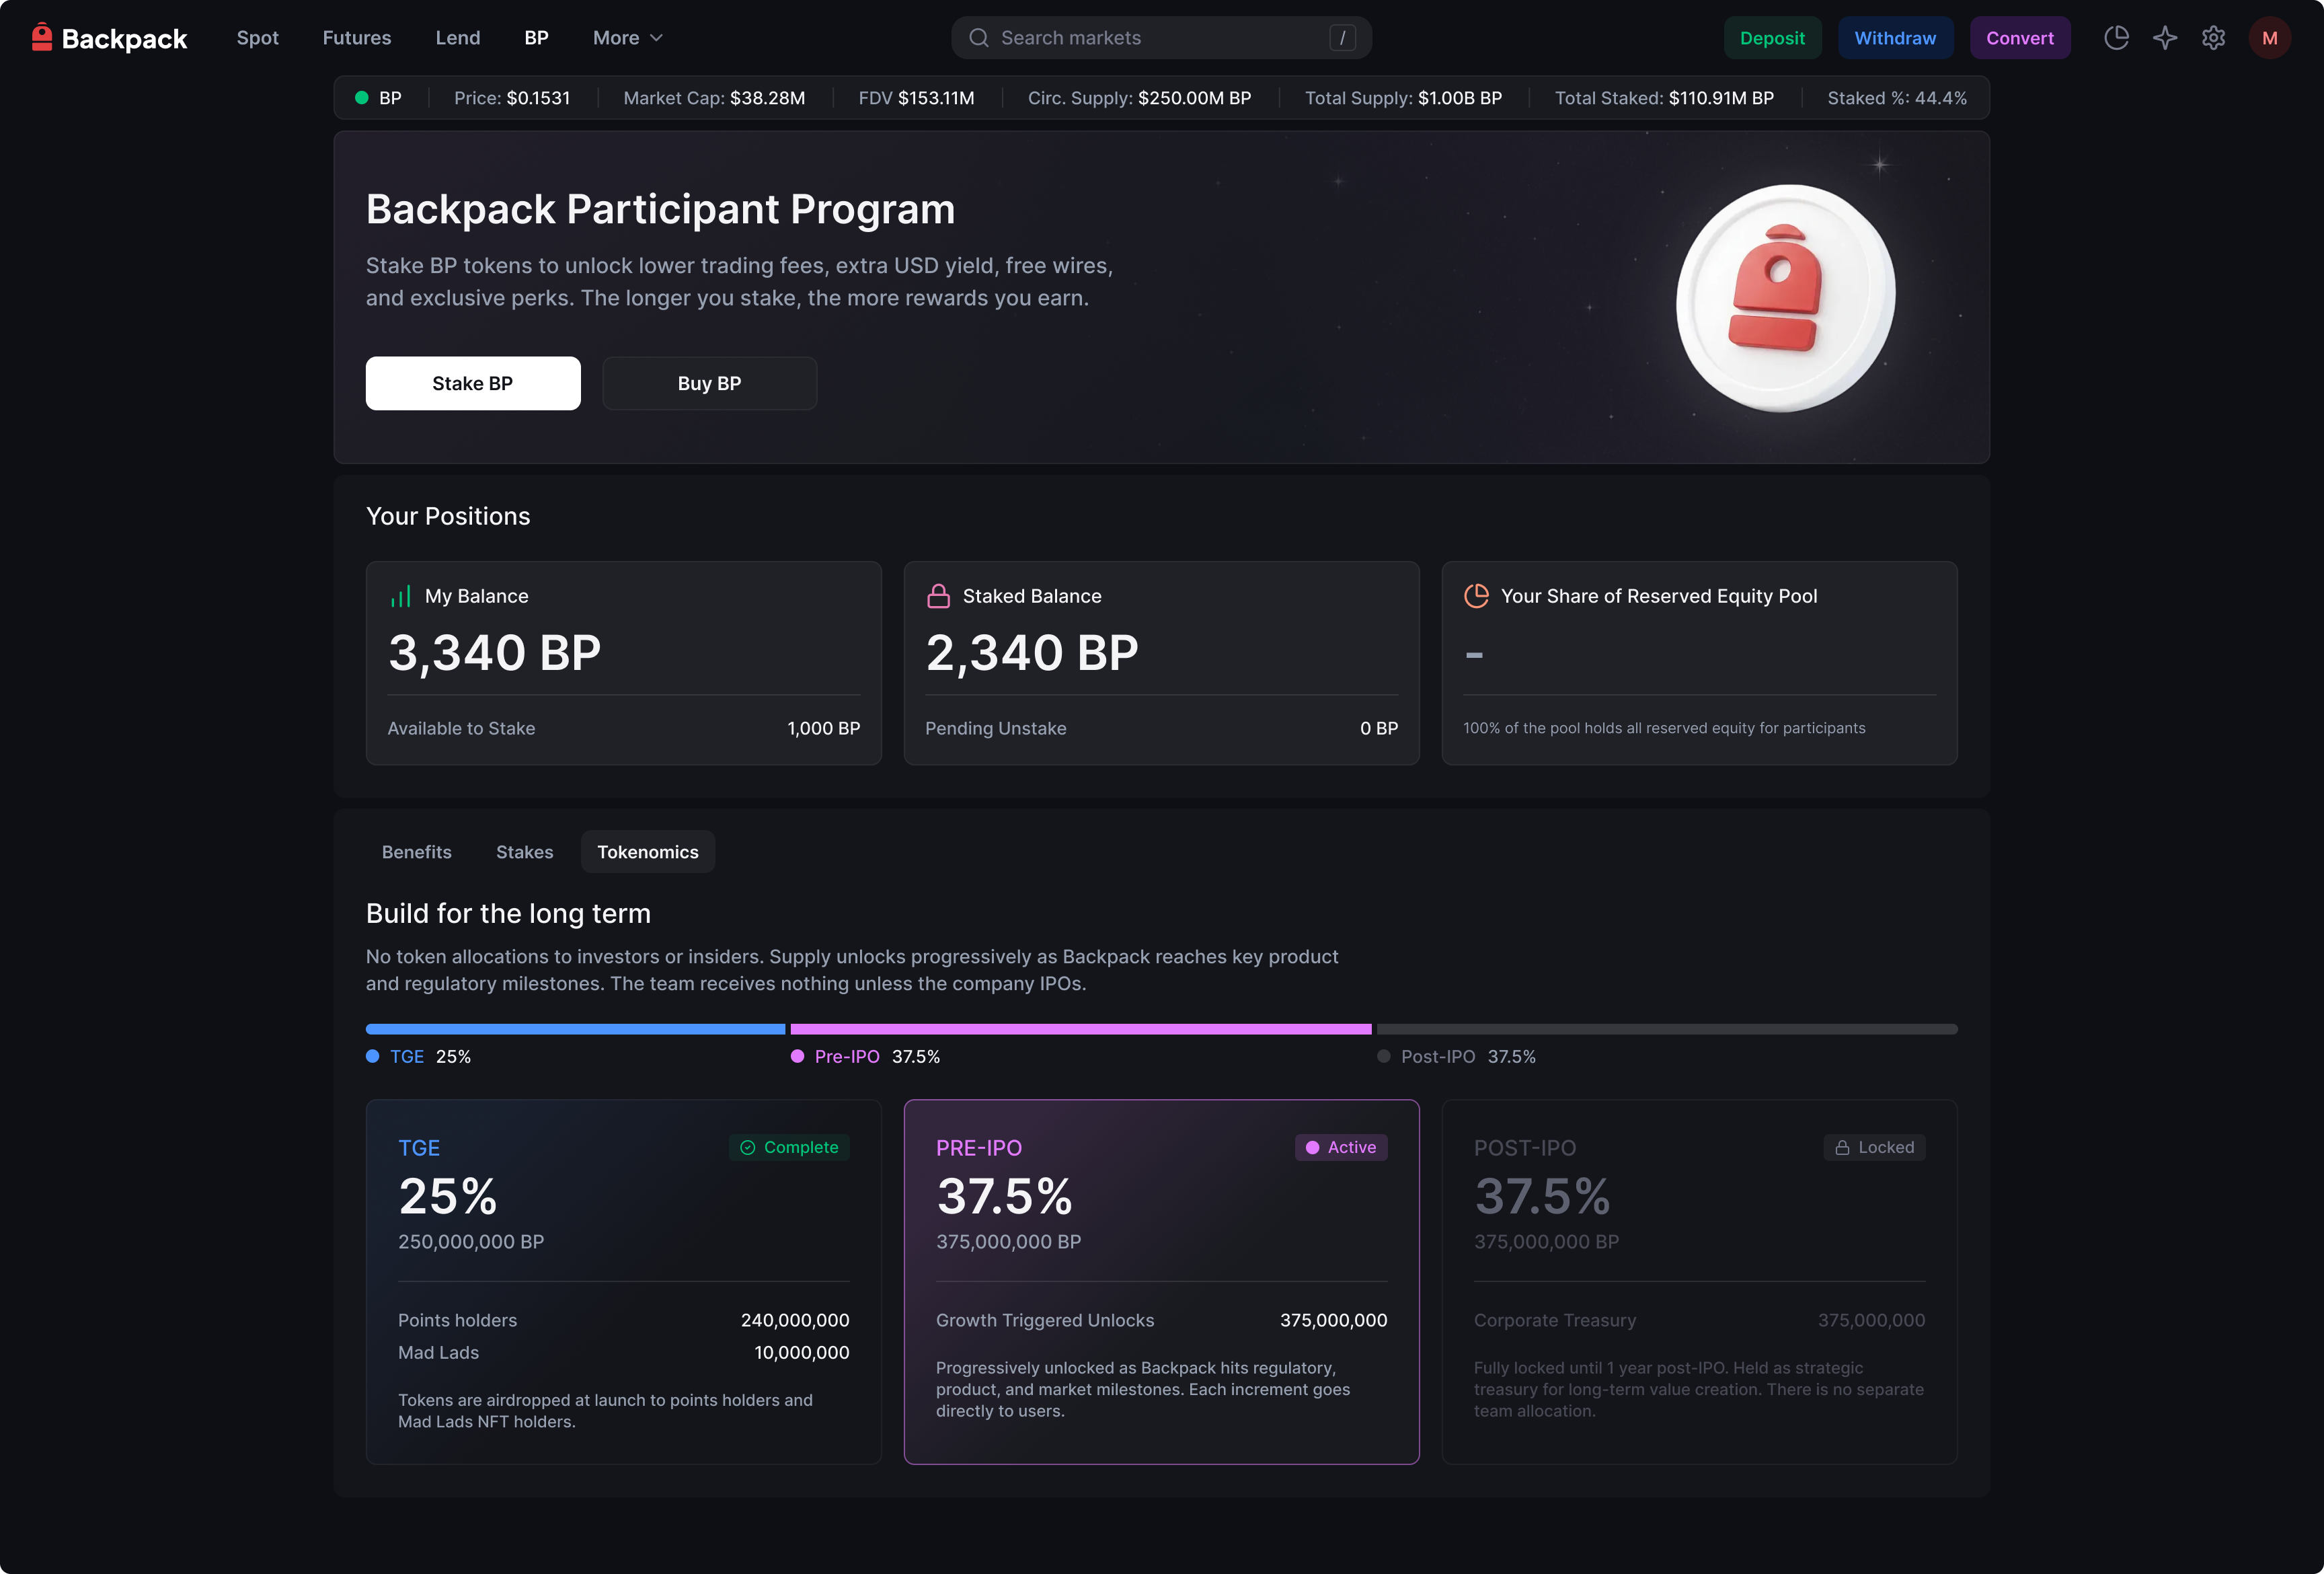Switch to the Stakes tab
The width and height of the screenshot is (2324, 1574).
click(525, 852)
